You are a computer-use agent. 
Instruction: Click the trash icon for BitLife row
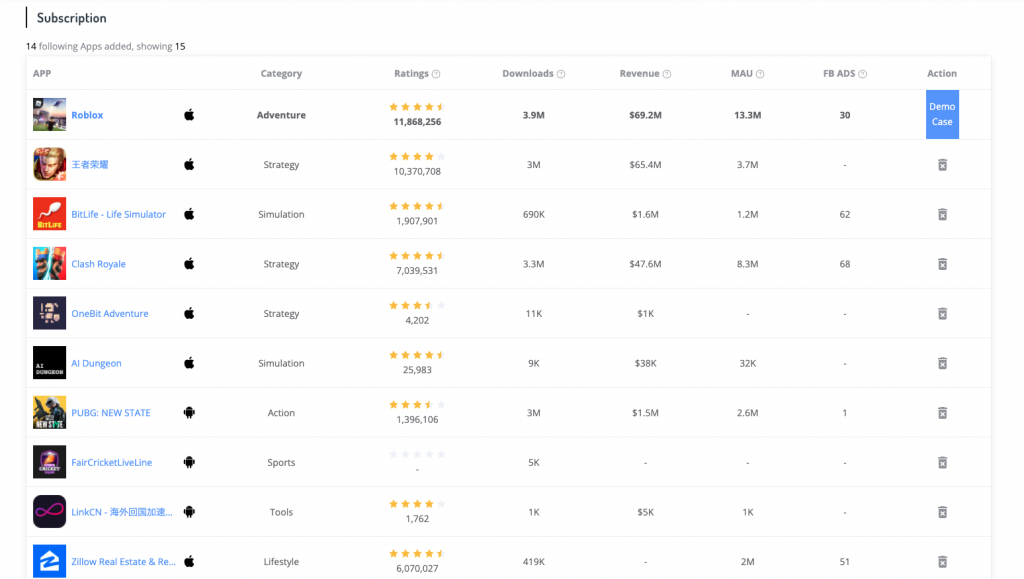tap(942, 214)
